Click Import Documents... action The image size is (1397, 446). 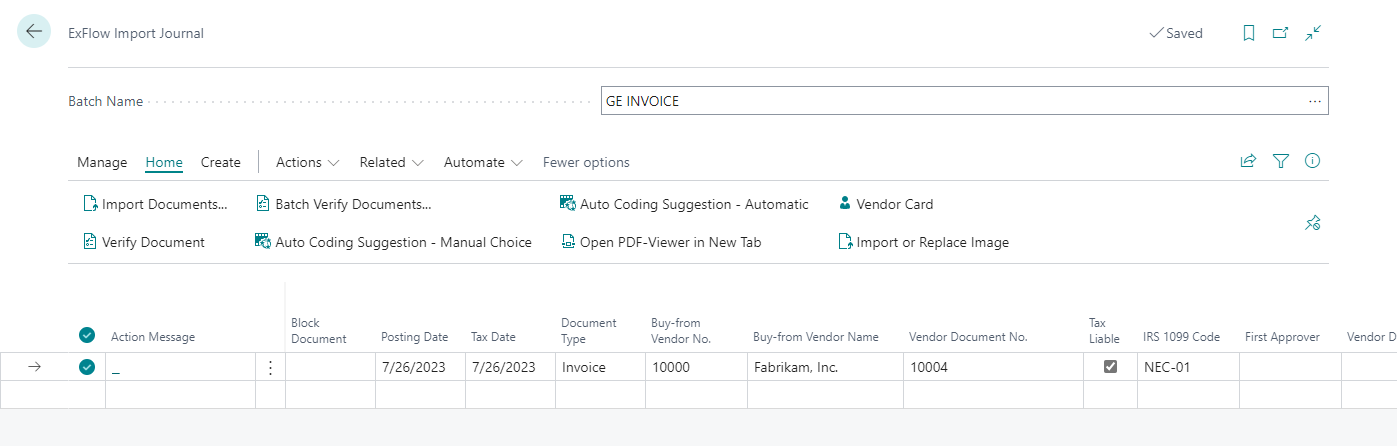155,204
